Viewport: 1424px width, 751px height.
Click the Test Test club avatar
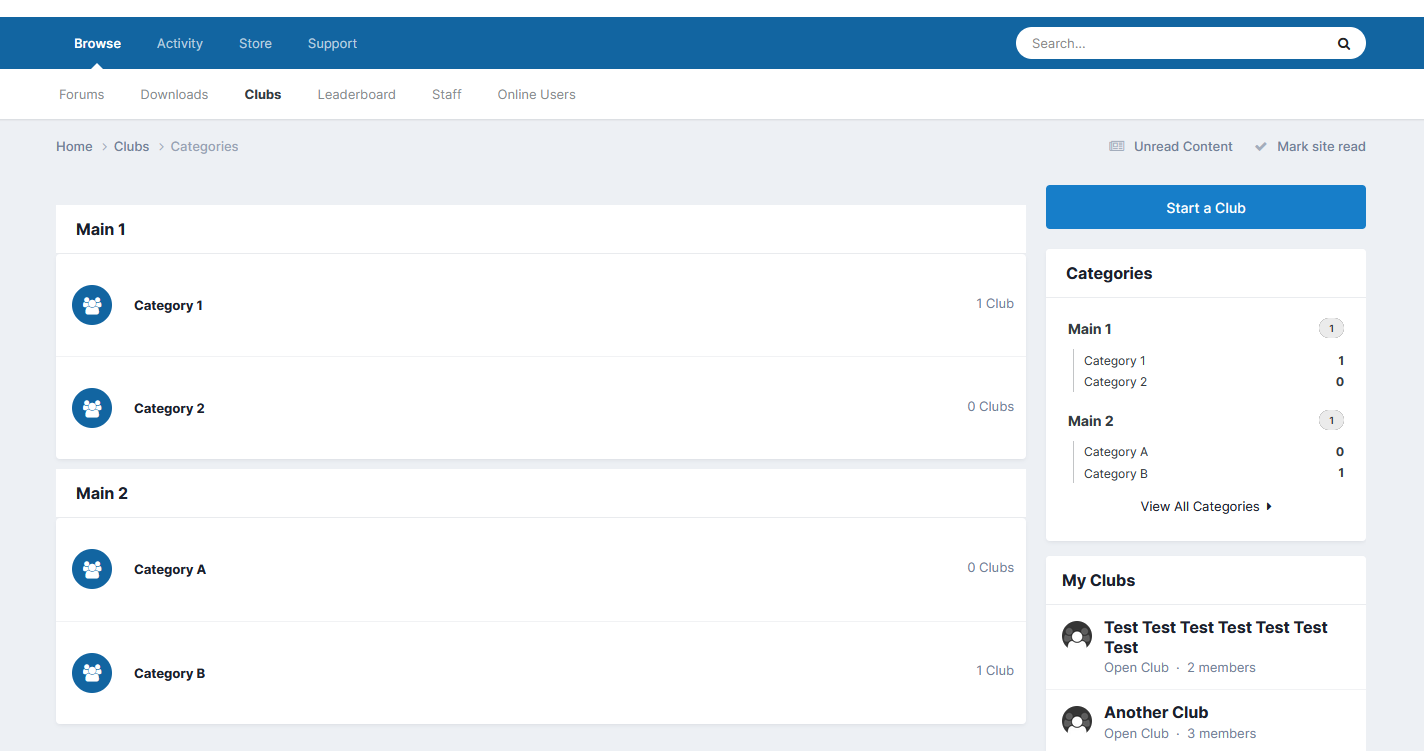(1077, 636)
